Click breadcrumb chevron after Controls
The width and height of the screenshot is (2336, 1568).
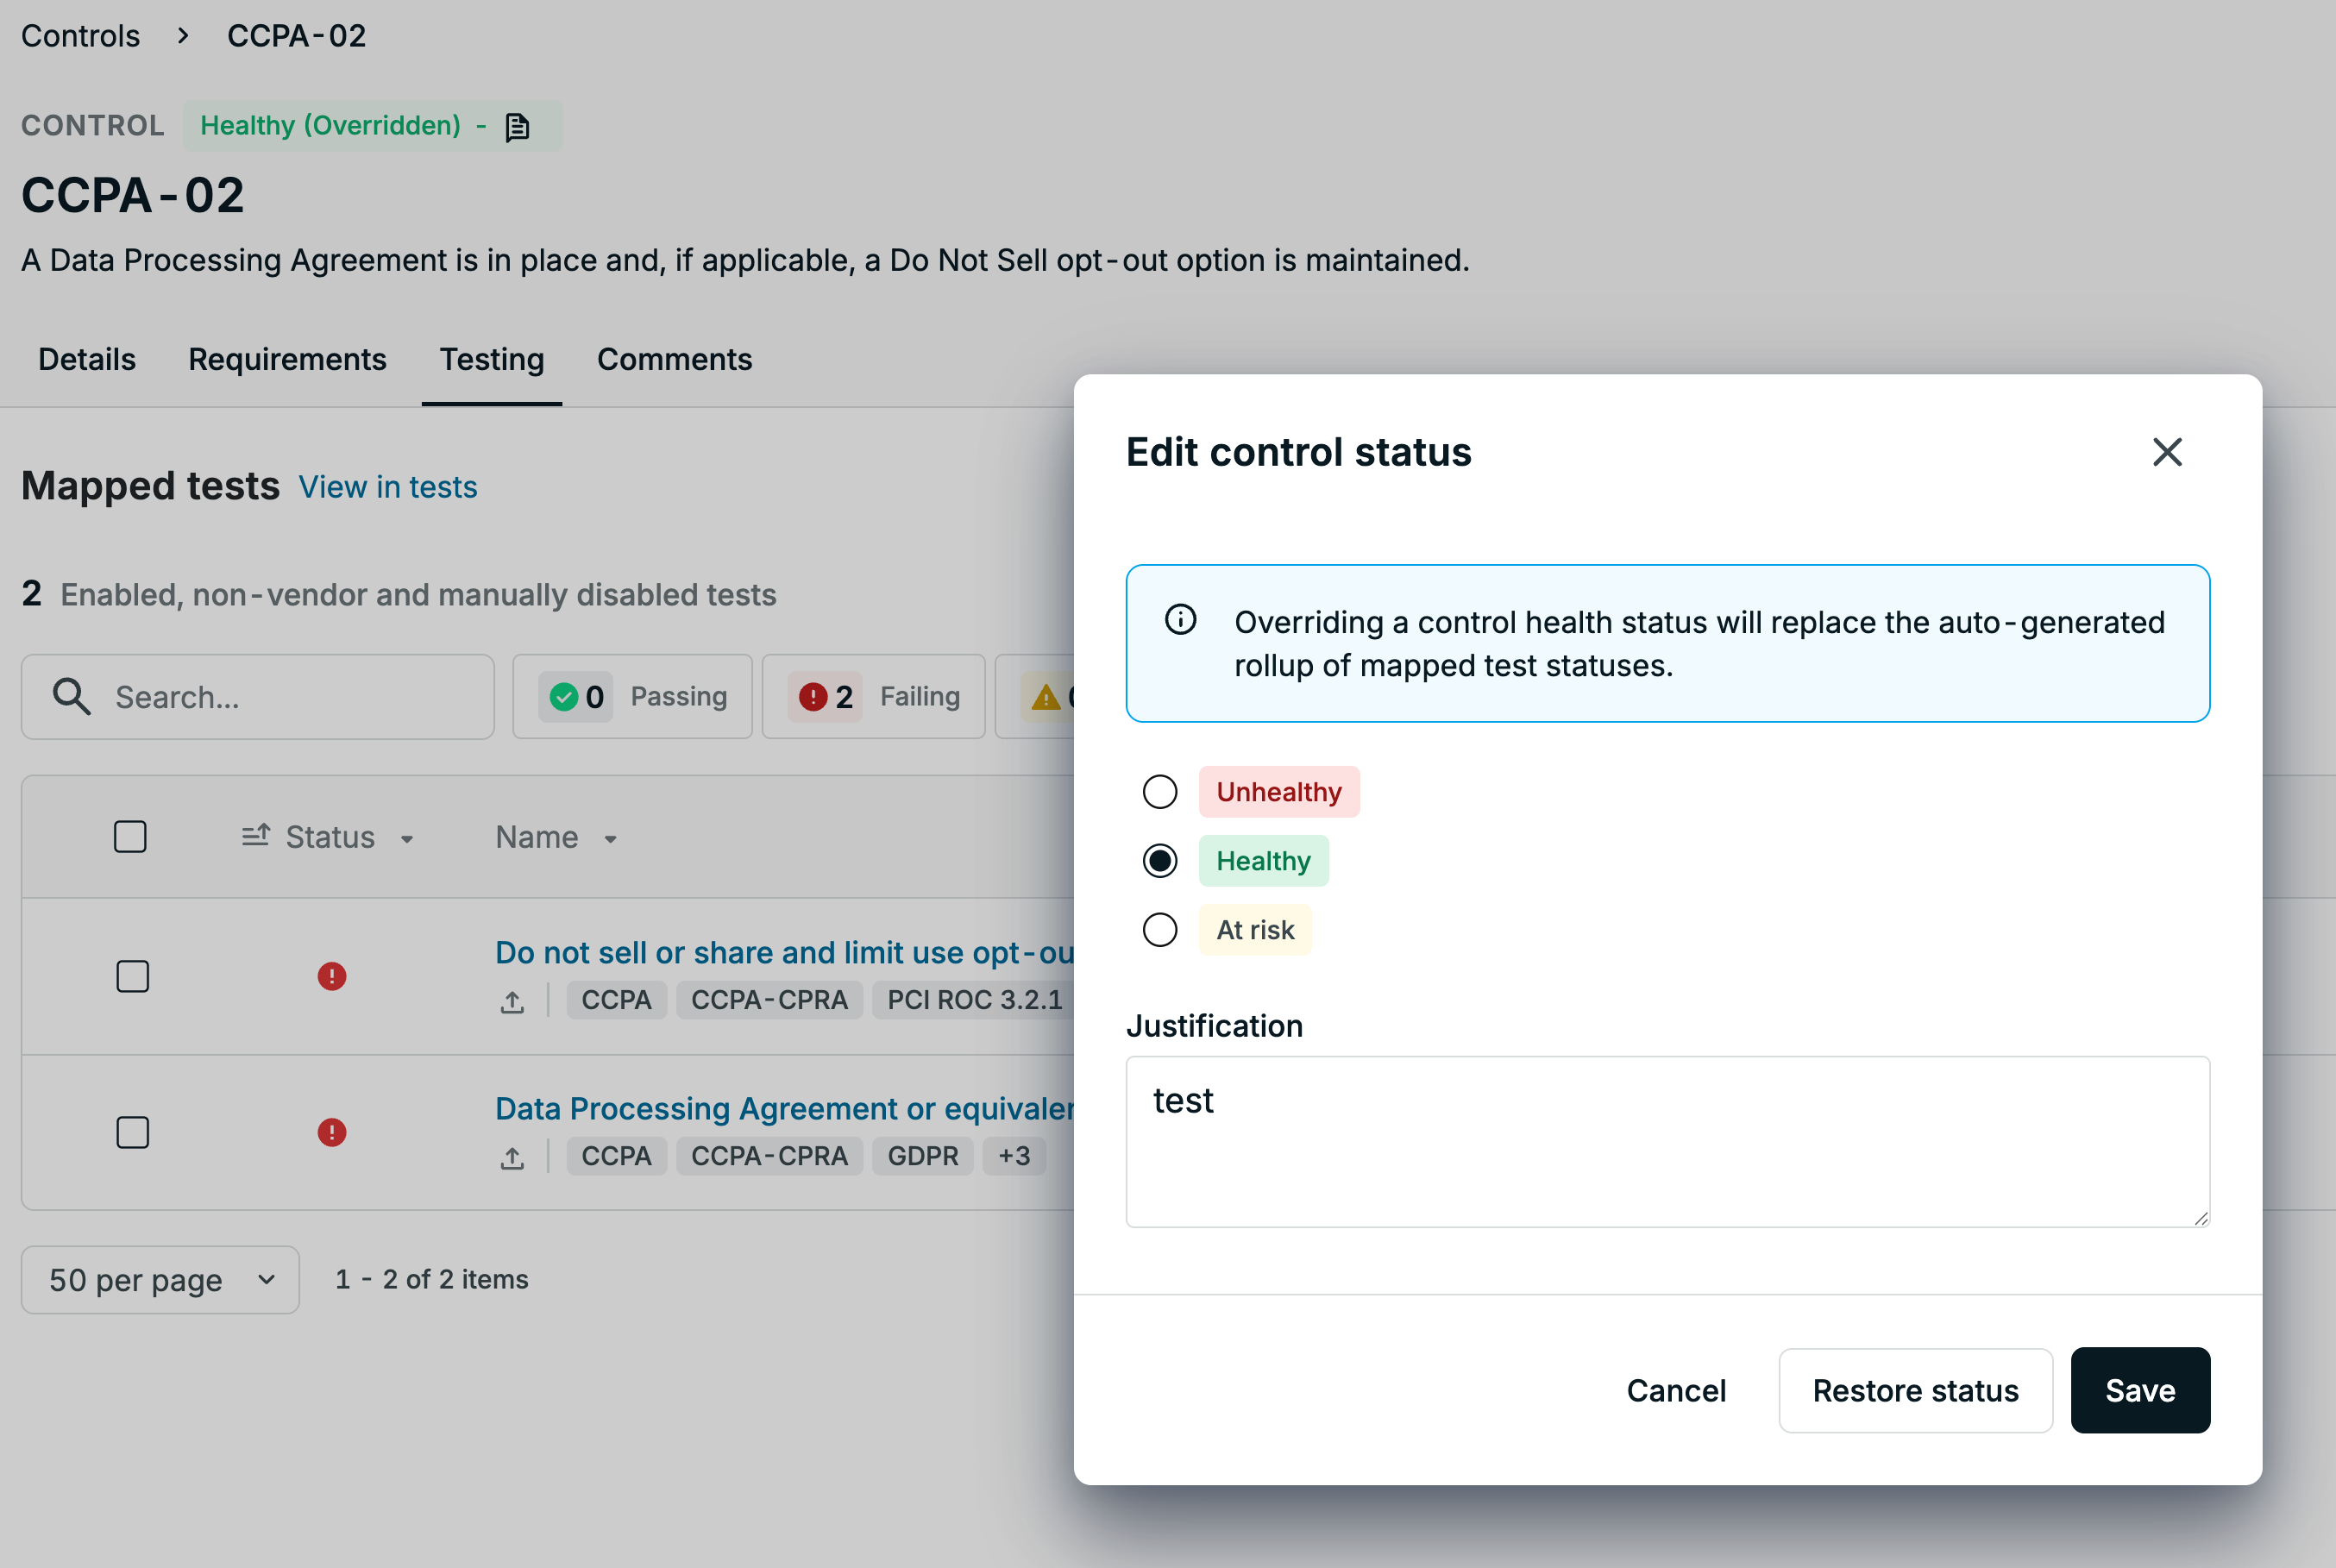tap(183, 36)
